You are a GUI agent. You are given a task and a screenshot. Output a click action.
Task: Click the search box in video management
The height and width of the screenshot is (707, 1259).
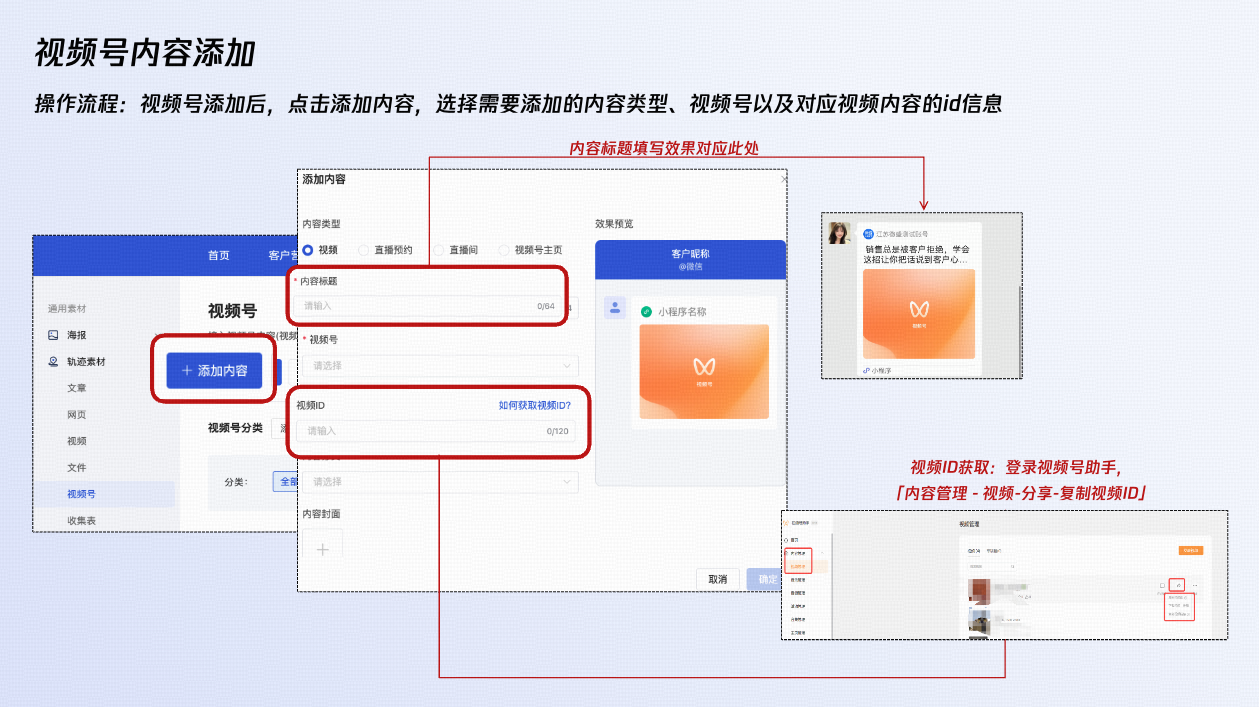[x=992, y=566]
